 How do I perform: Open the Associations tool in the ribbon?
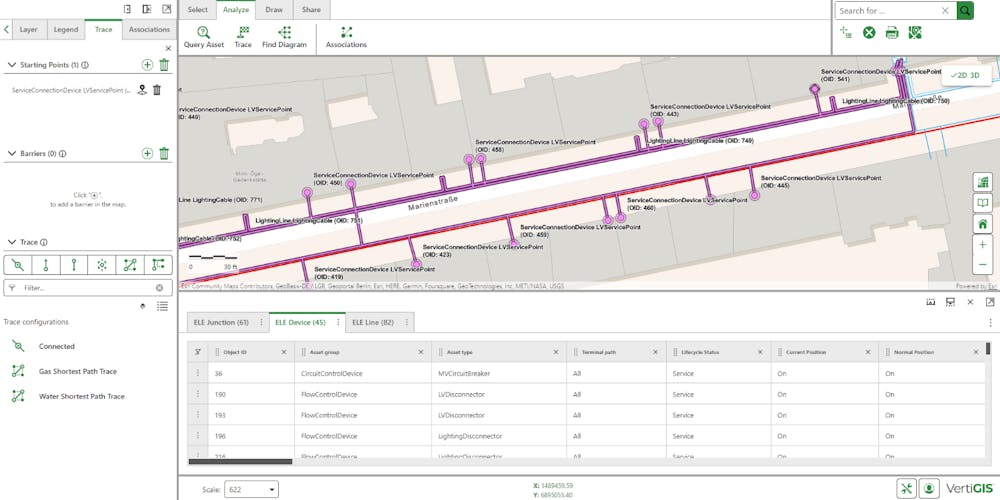346,37
